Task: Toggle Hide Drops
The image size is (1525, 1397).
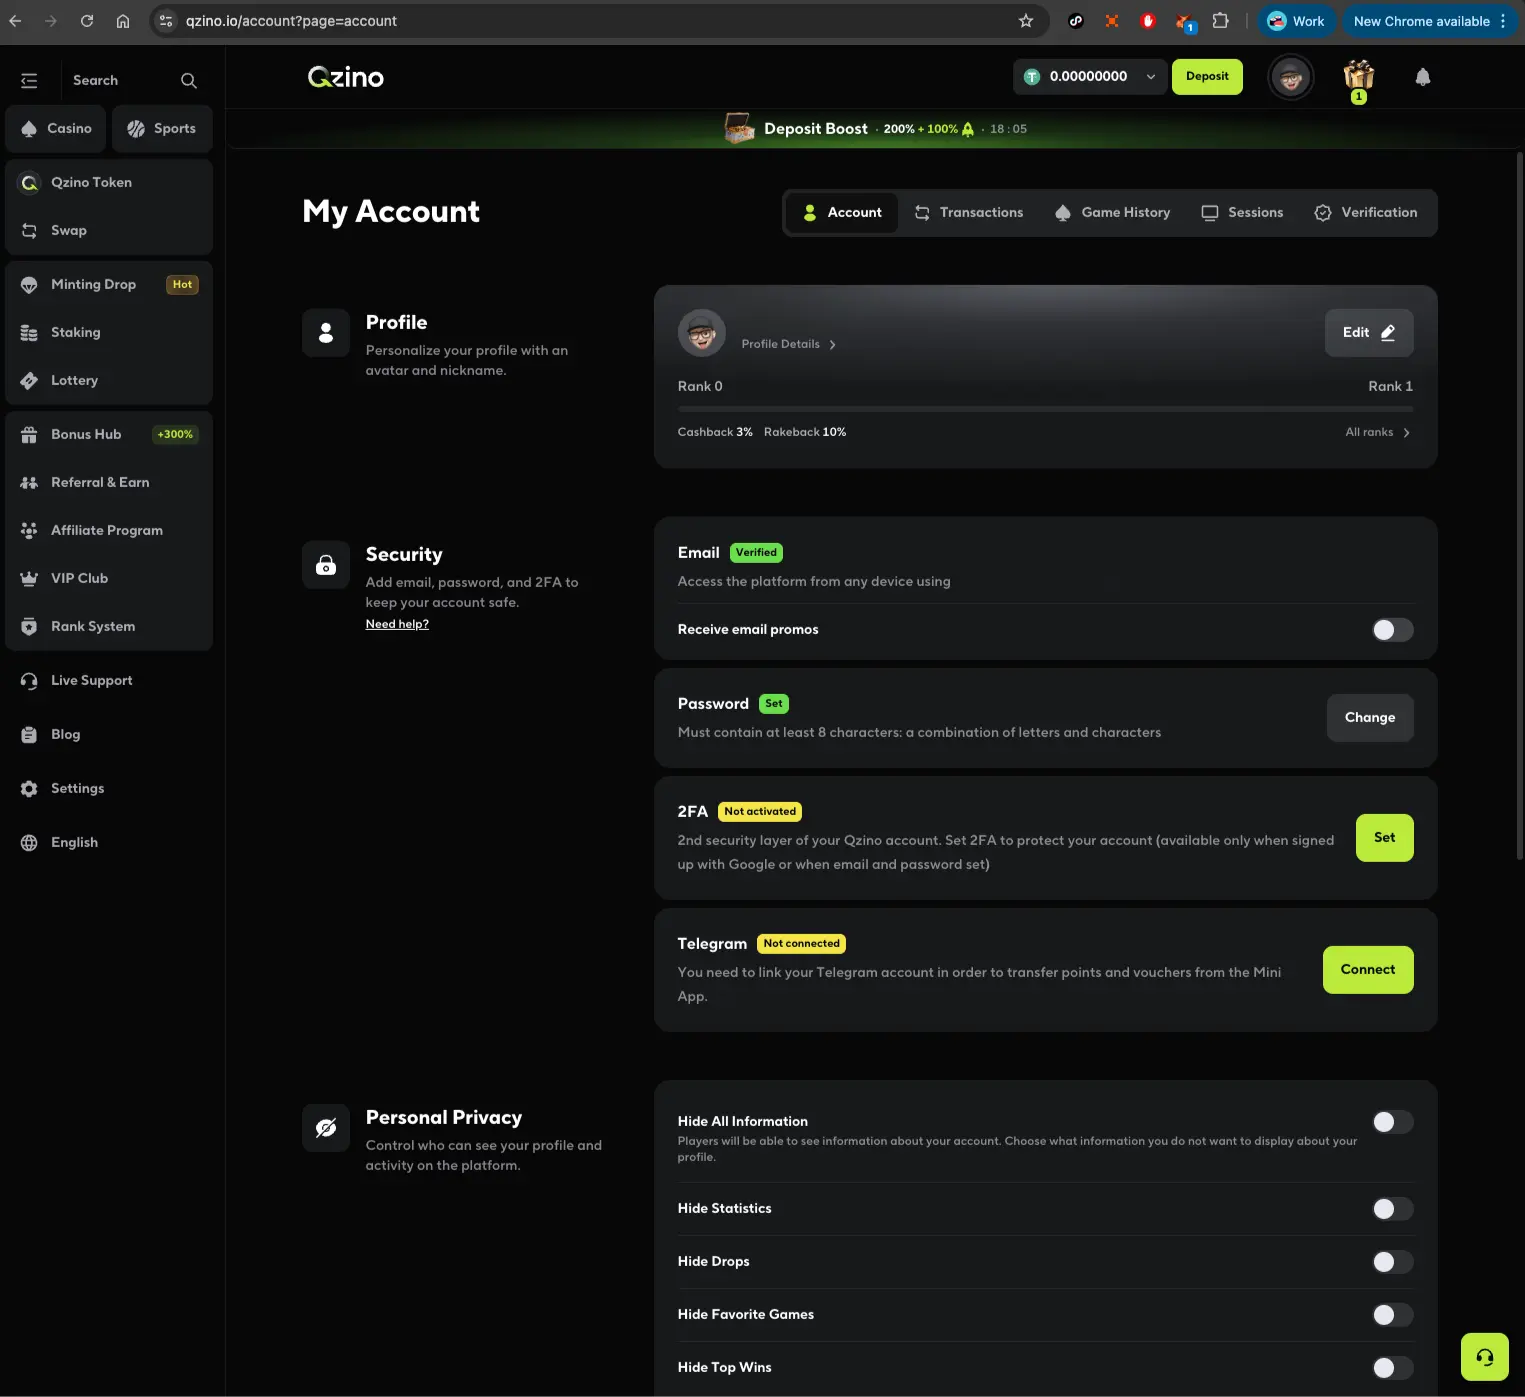Action: click(1392, 1262)
